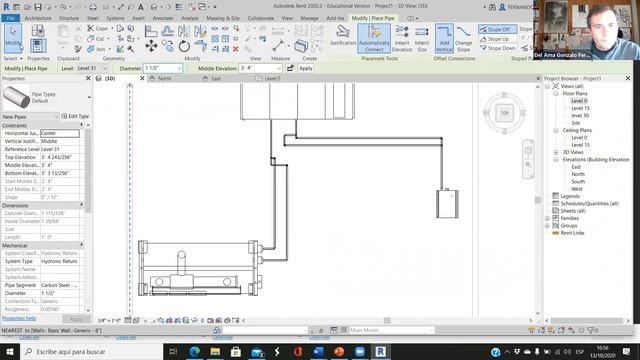Image resolution: width=640 pixels, height=360 pixels.
Task: Collapse the Dimensions section in Properties
Action: pos(81,205)
